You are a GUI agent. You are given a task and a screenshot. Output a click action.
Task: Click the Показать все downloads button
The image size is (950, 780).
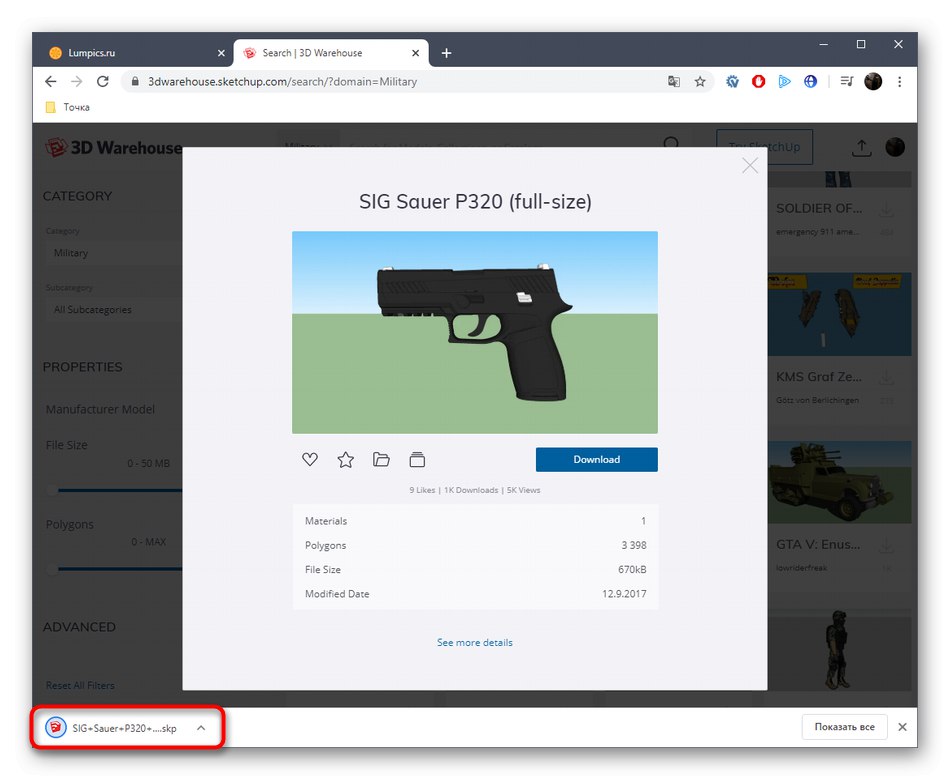tap(844, 727)
